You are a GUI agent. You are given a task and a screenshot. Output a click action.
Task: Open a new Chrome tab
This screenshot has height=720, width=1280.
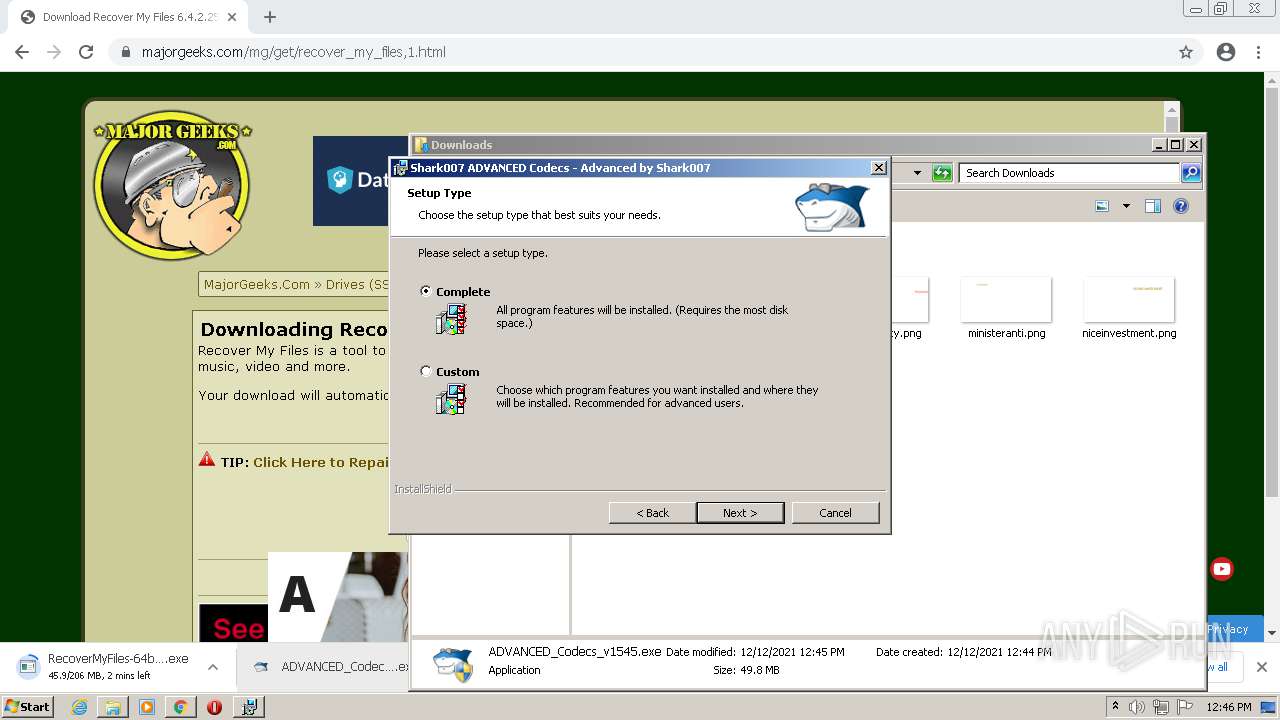point(270,17)
